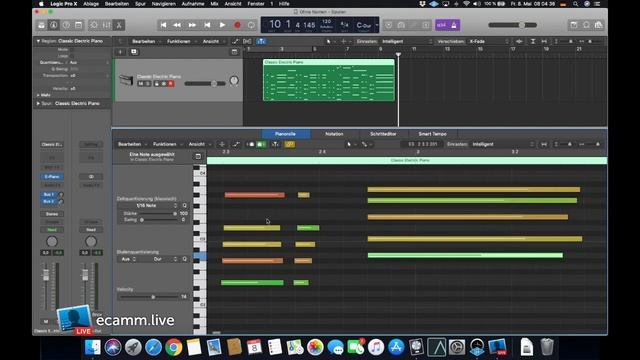Select the green Classic Electric Piano region
The image size is (640, 360).
(329, 80)
